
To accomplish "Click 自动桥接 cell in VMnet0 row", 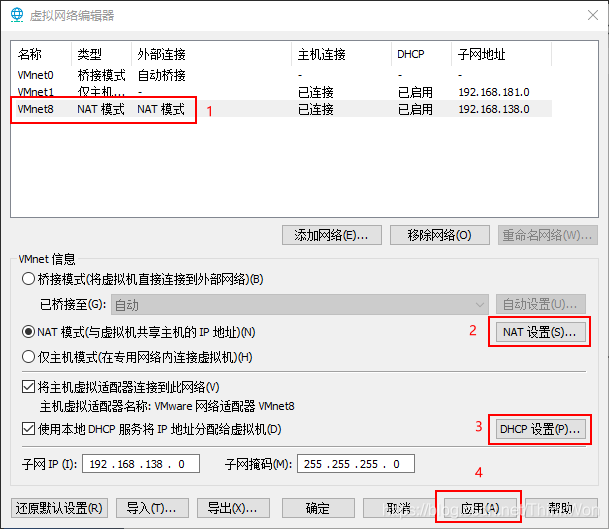I will pos(161,75).
